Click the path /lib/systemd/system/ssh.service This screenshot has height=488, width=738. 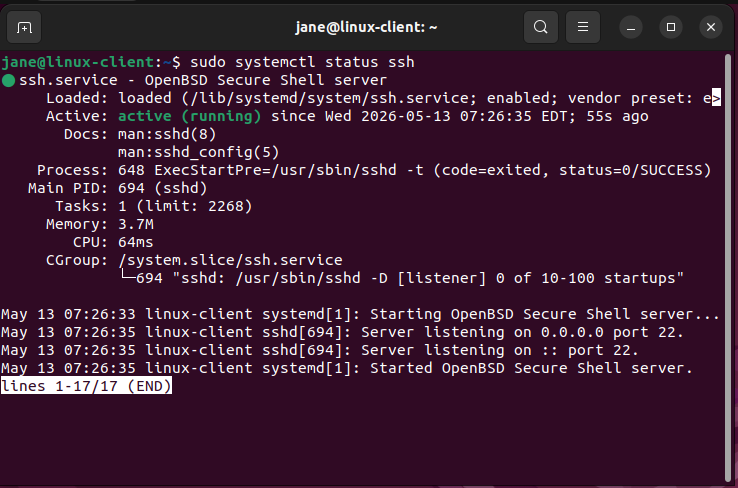pyautogui.click(x=330, y=98)
